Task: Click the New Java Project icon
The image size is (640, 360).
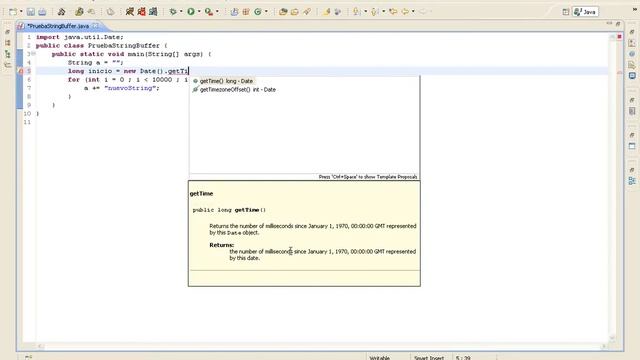Action: 234,12
